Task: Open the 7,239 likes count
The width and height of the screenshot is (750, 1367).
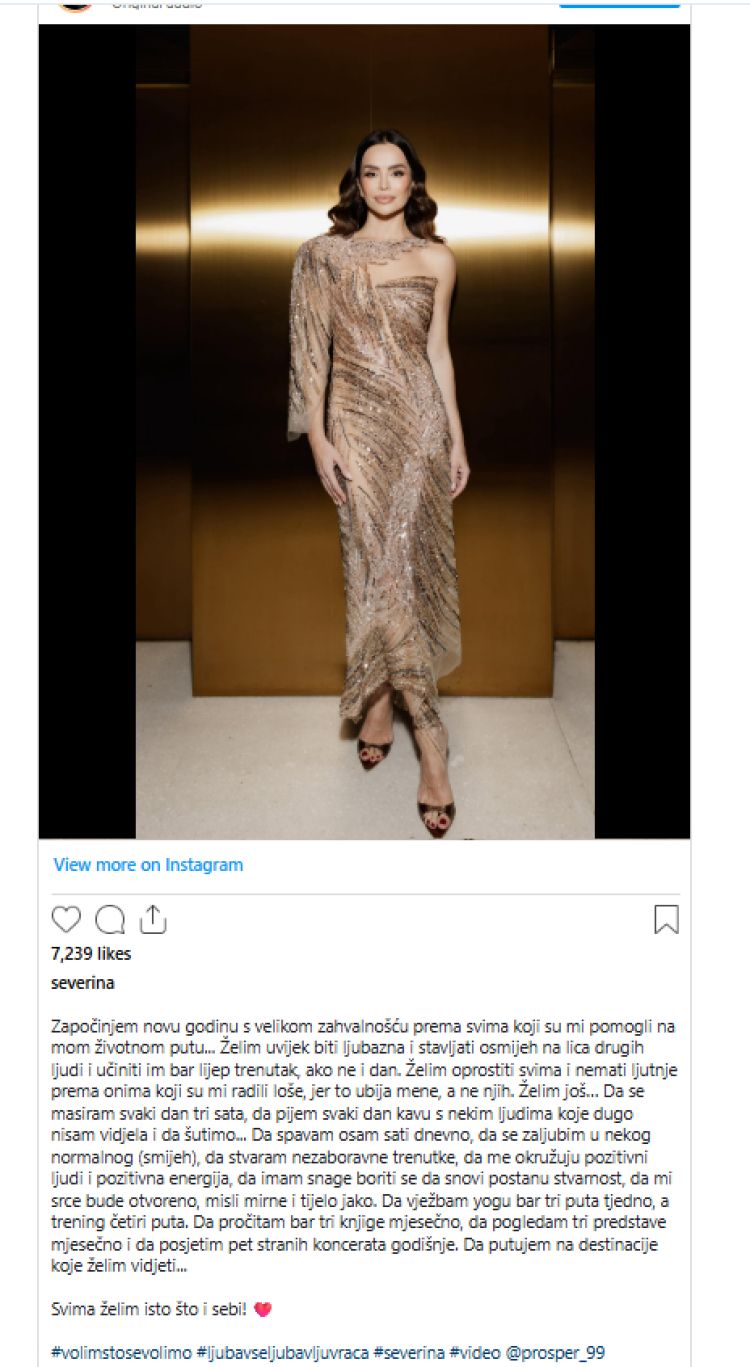Action: point(91,954)
